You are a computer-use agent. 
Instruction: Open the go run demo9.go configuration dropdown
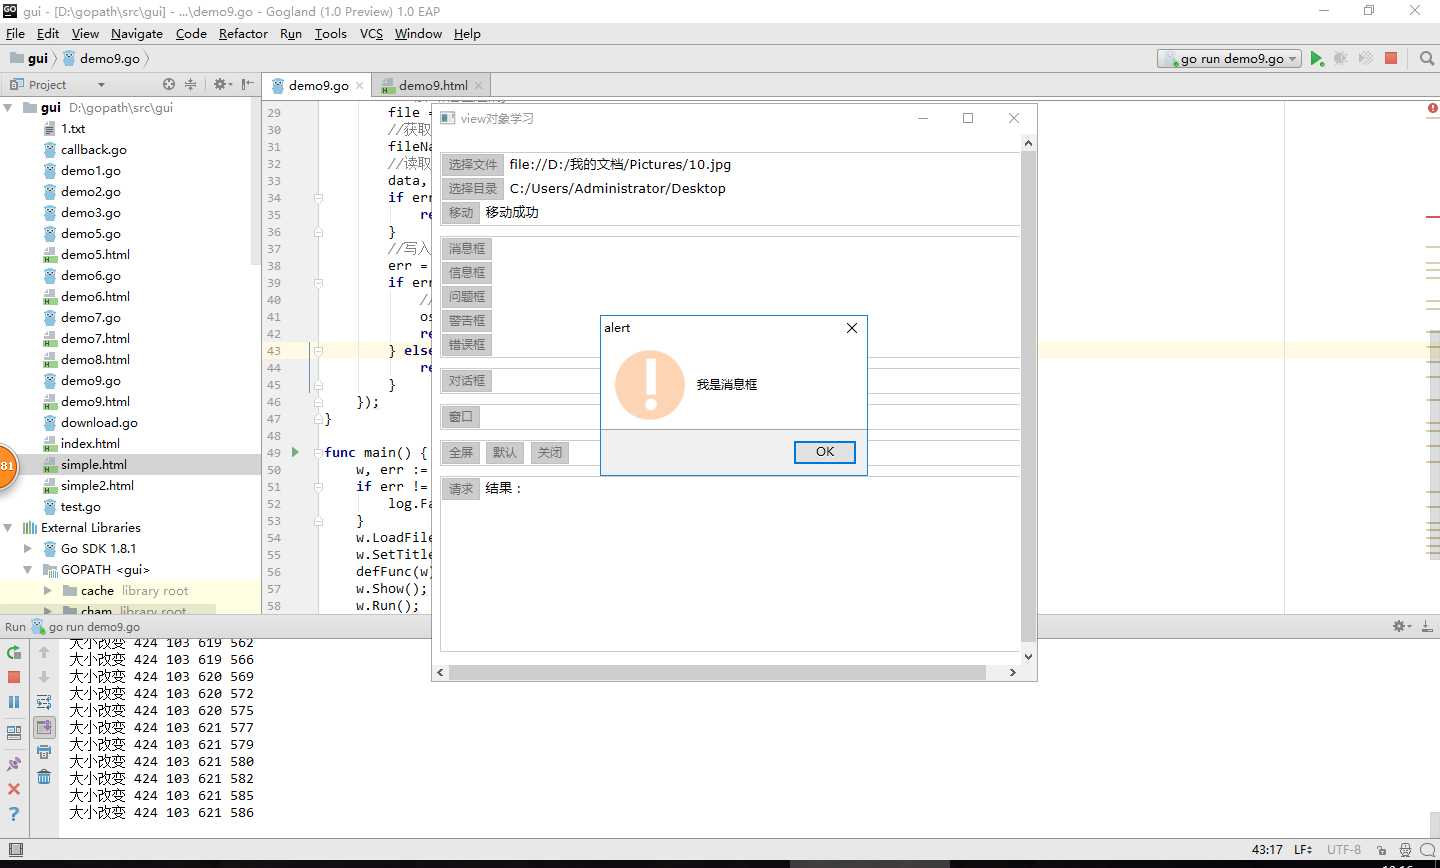[1230, 58]
